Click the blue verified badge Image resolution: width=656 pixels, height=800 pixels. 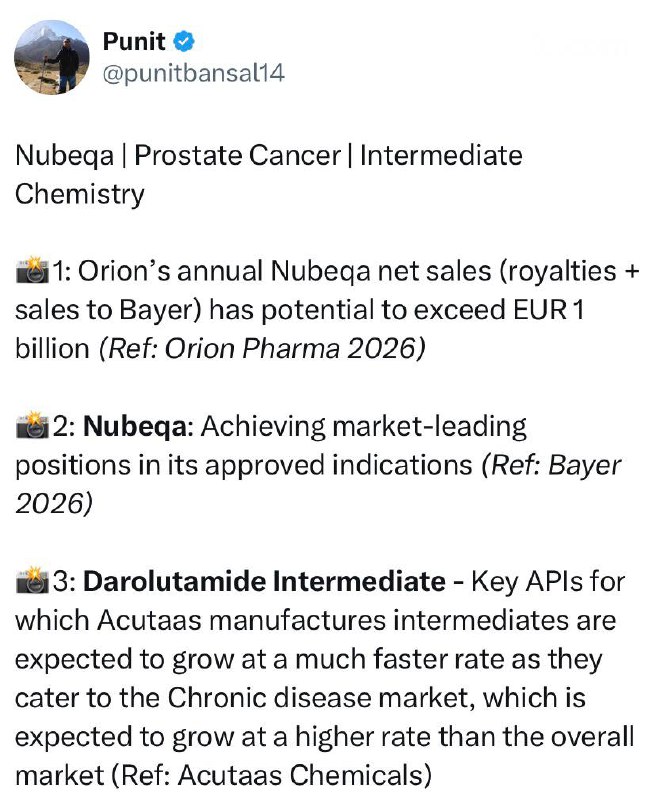185,43
